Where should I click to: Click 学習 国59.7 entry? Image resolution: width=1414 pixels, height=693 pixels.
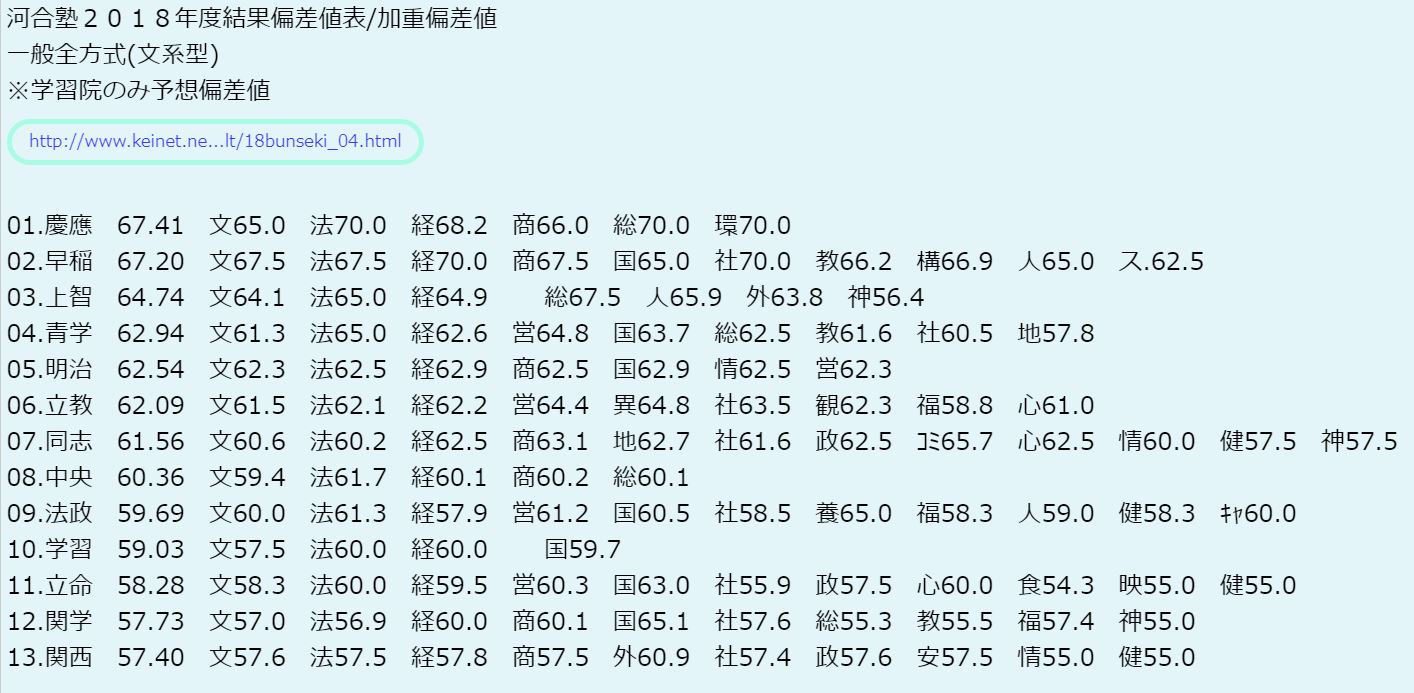(x=583, y=550)
